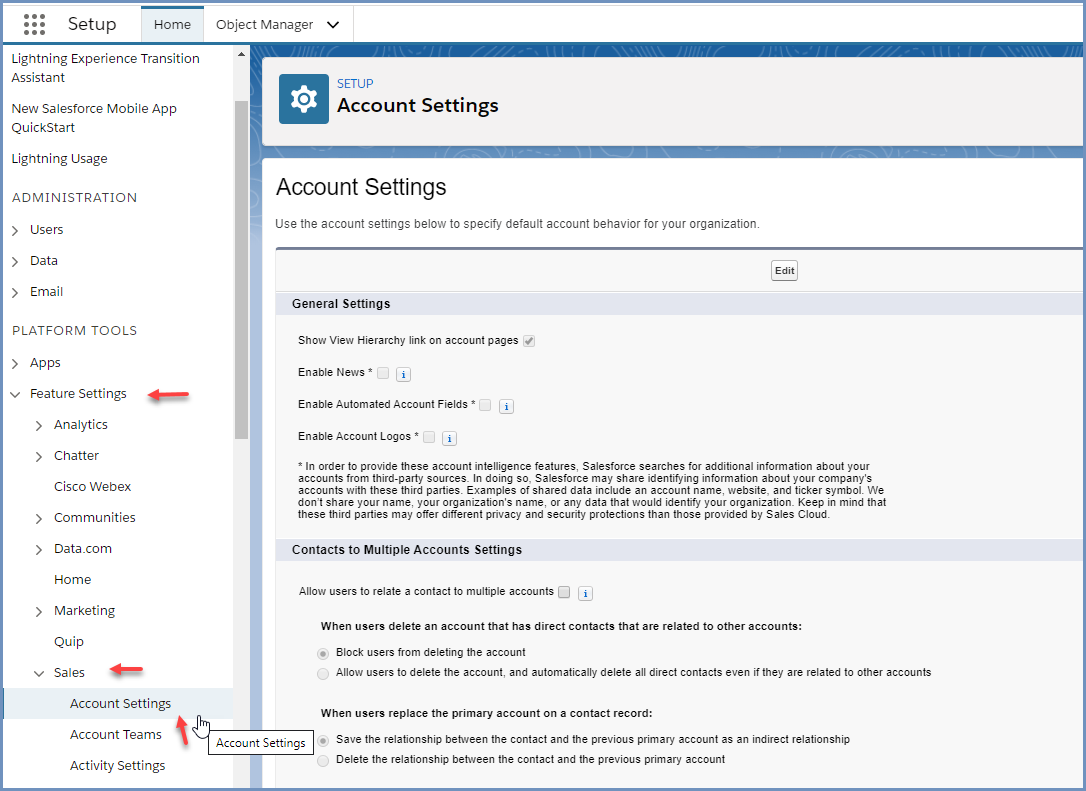1086x791 pixels.
Task: Click the Sales label in sidebar
Action: click(69, 673)
